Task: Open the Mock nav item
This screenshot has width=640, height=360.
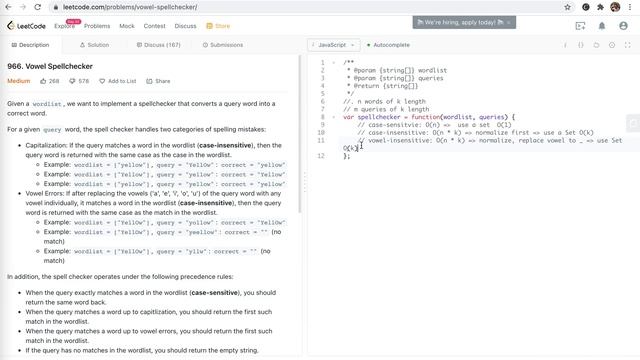Action: (x=127, y=26)
